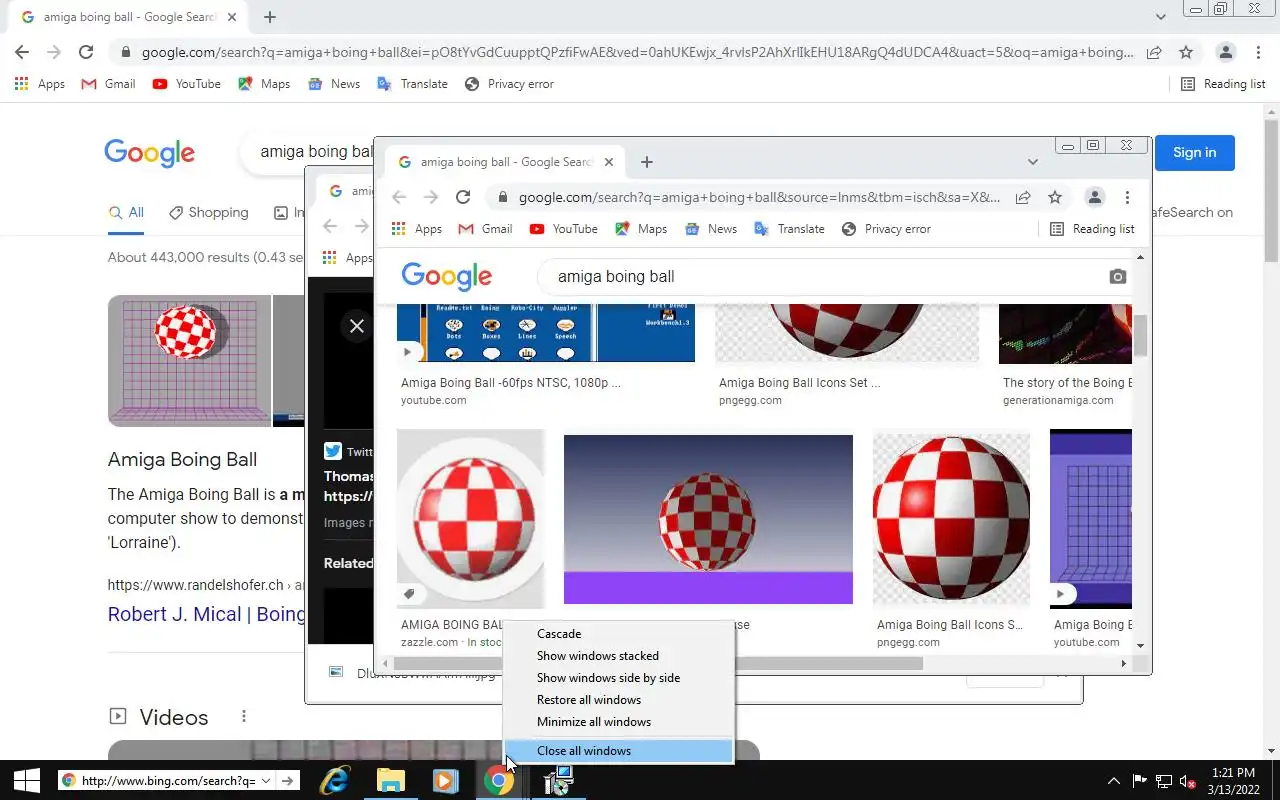The width and height of the screenshot is (1280, 800).
Task: Open Robert J. Mical result link
Action: coord(207,614)
